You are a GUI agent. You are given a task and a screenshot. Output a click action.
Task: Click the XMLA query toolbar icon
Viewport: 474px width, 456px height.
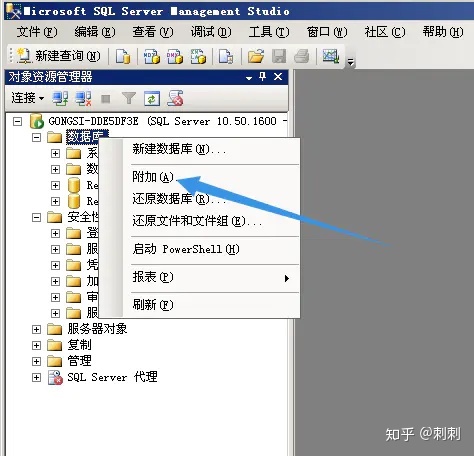(198, 56)
